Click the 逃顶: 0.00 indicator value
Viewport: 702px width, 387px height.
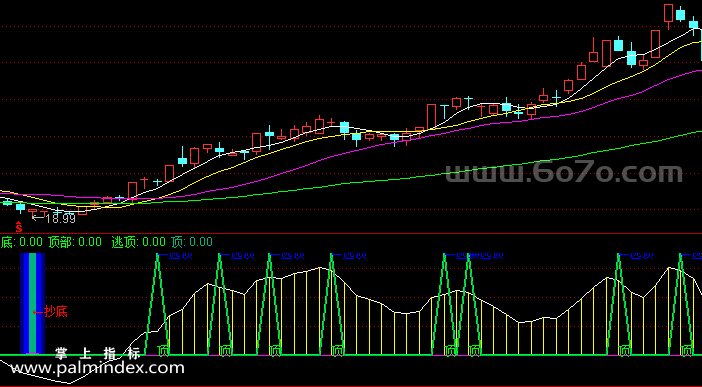tap(138, 242)
